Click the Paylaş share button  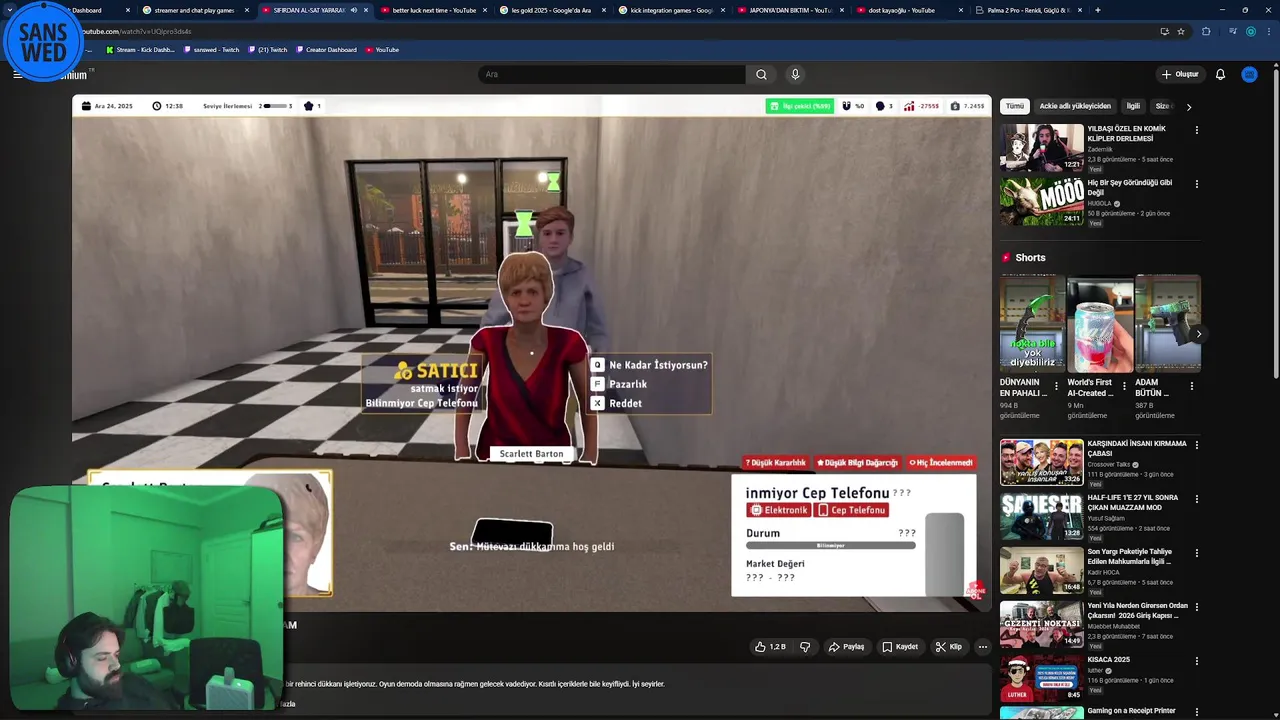pyautogui.click(x=846, y=647)
